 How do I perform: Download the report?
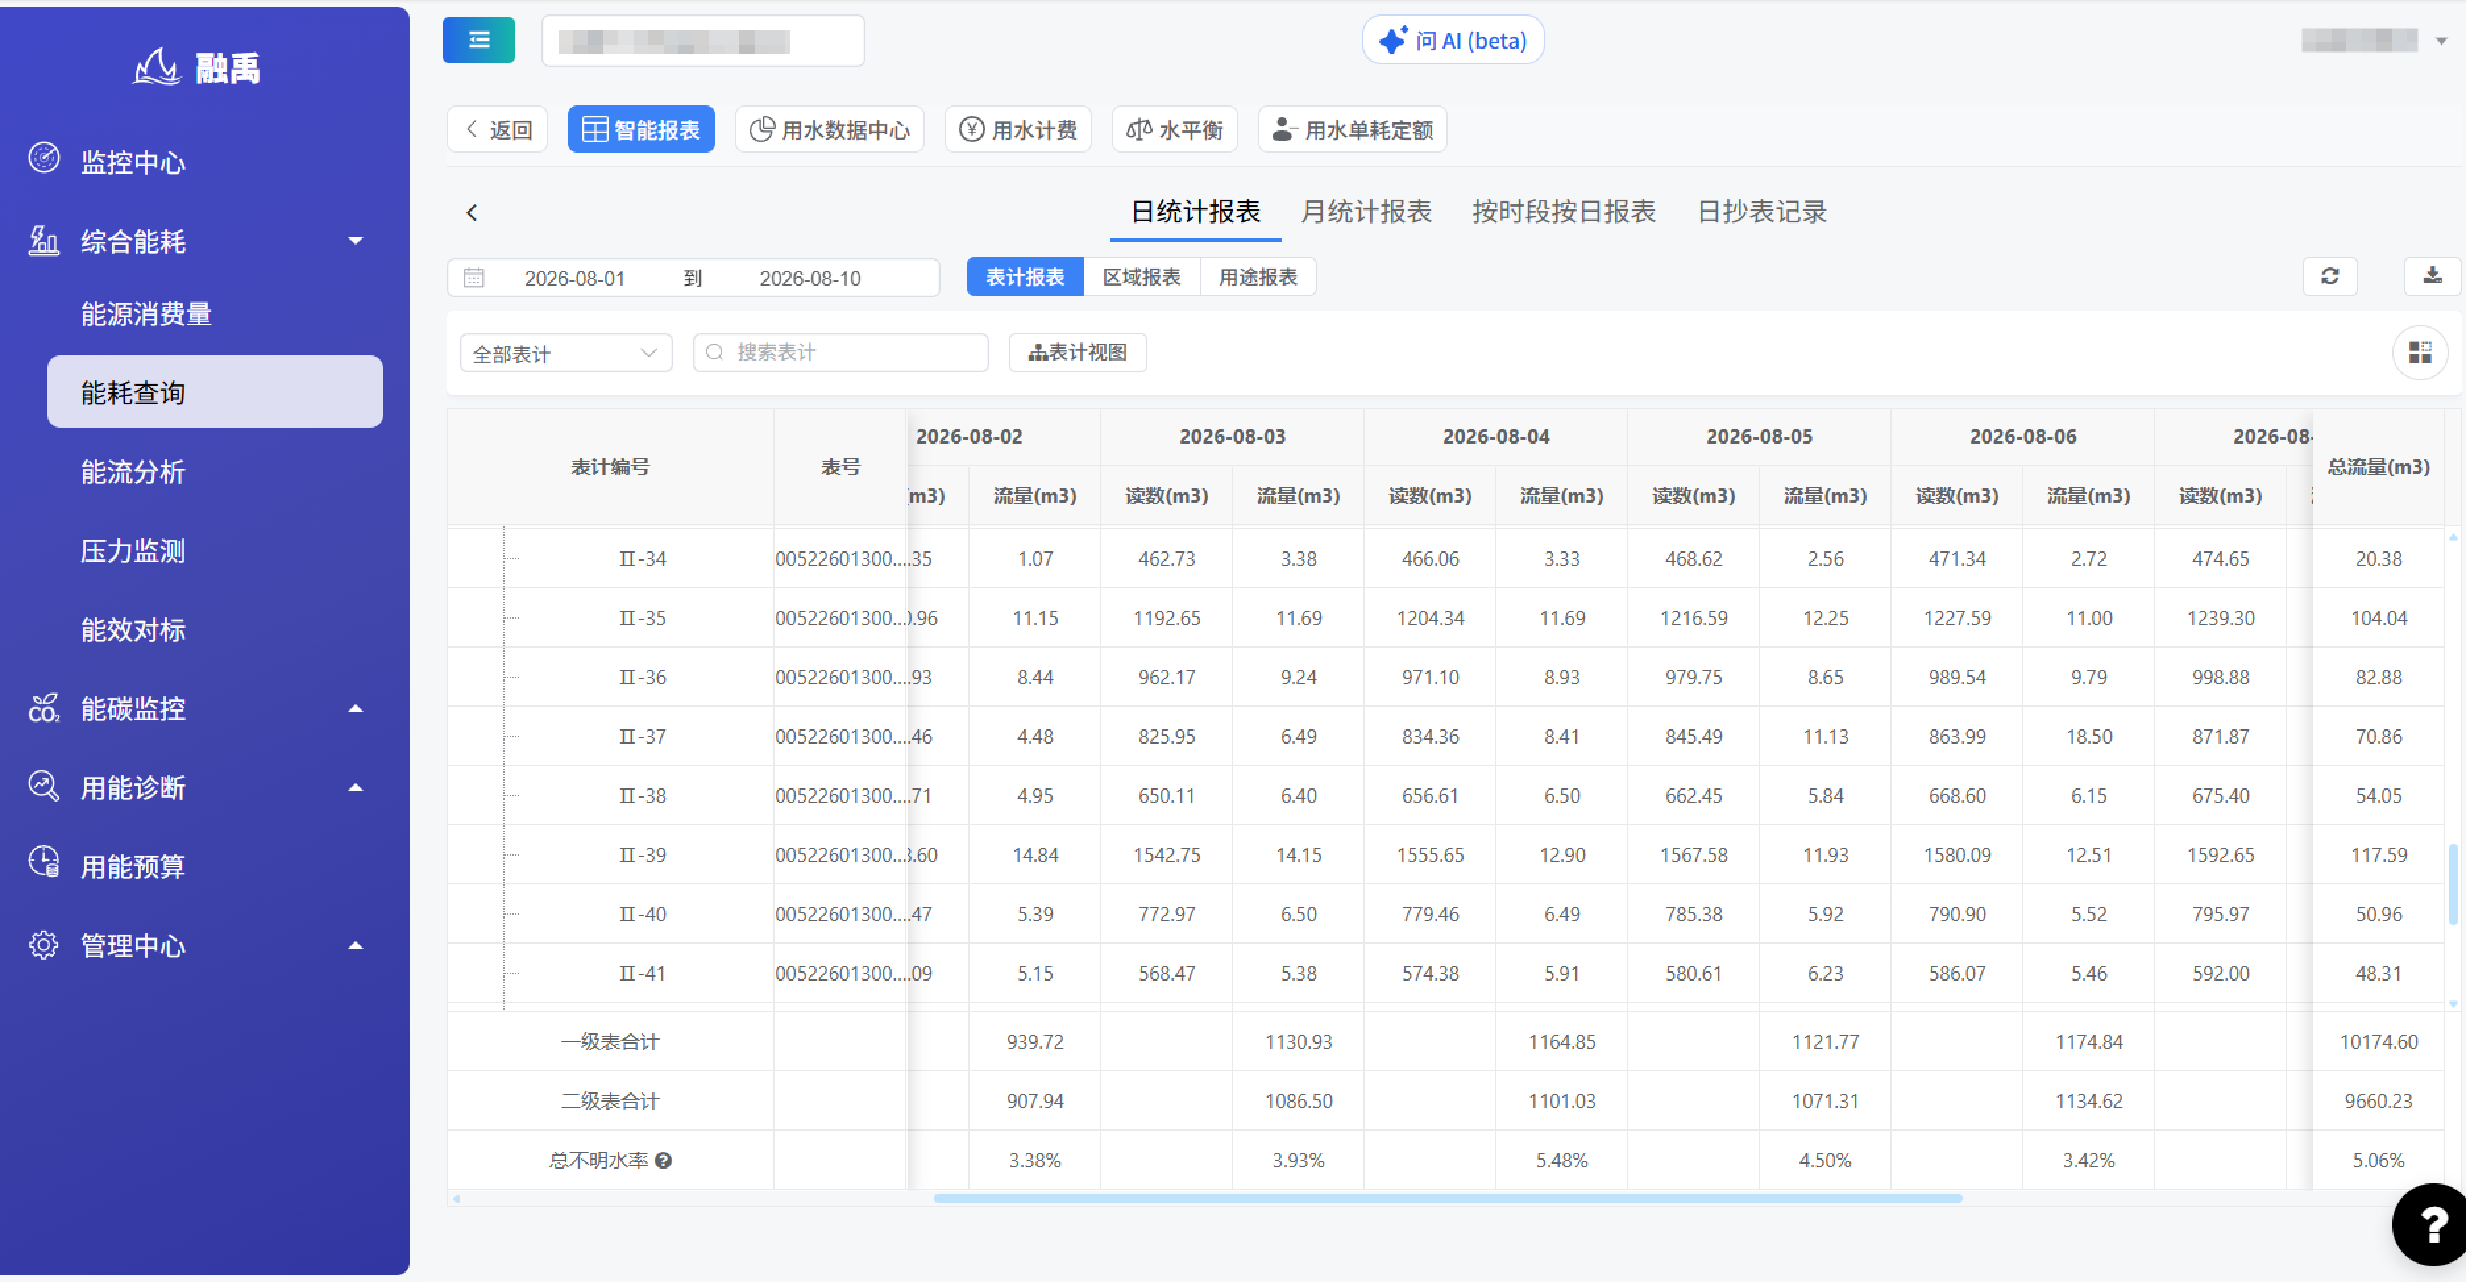point(2432,276)
